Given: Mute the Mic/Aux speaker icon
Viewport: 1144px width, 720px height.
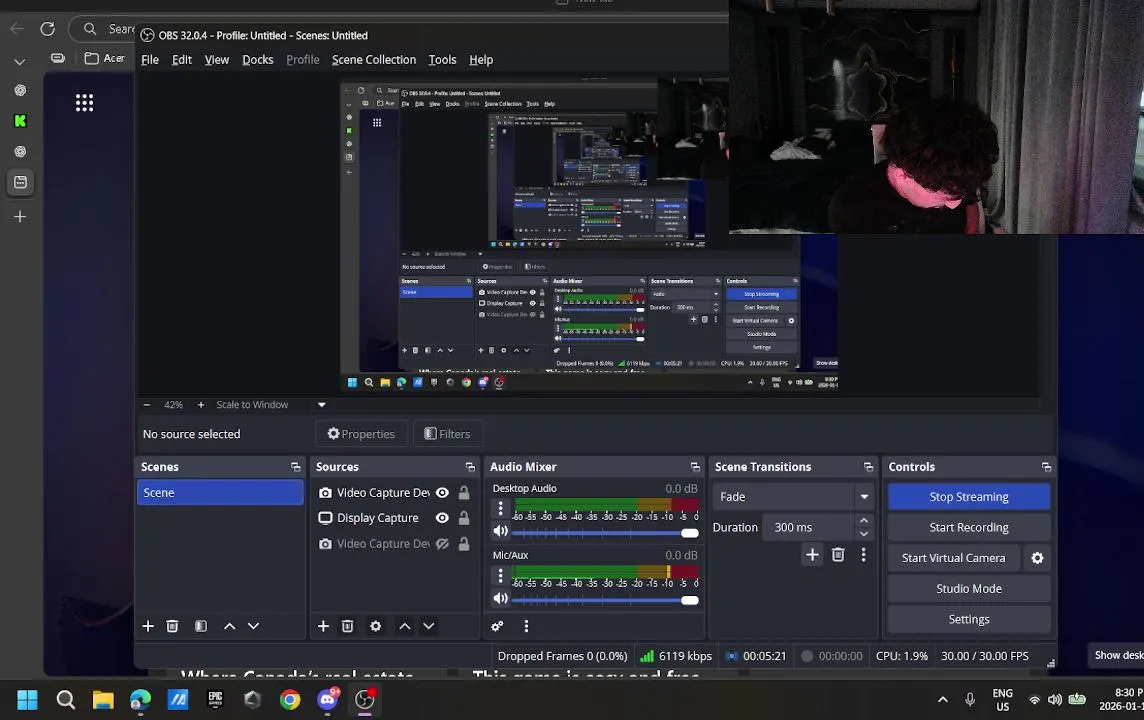Looking at the screenshot, I should (500, 599).
